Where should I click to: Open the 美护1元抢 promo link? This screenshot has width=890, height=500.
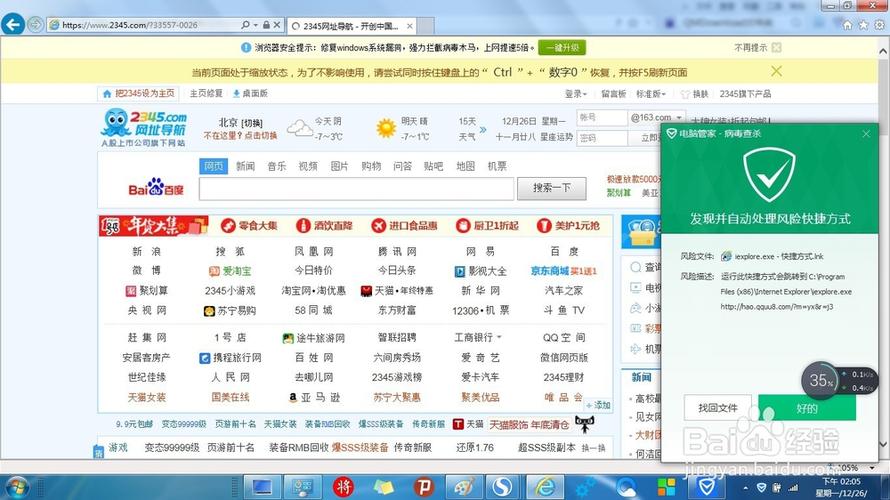pyautogui.click(x=568, y=226)
